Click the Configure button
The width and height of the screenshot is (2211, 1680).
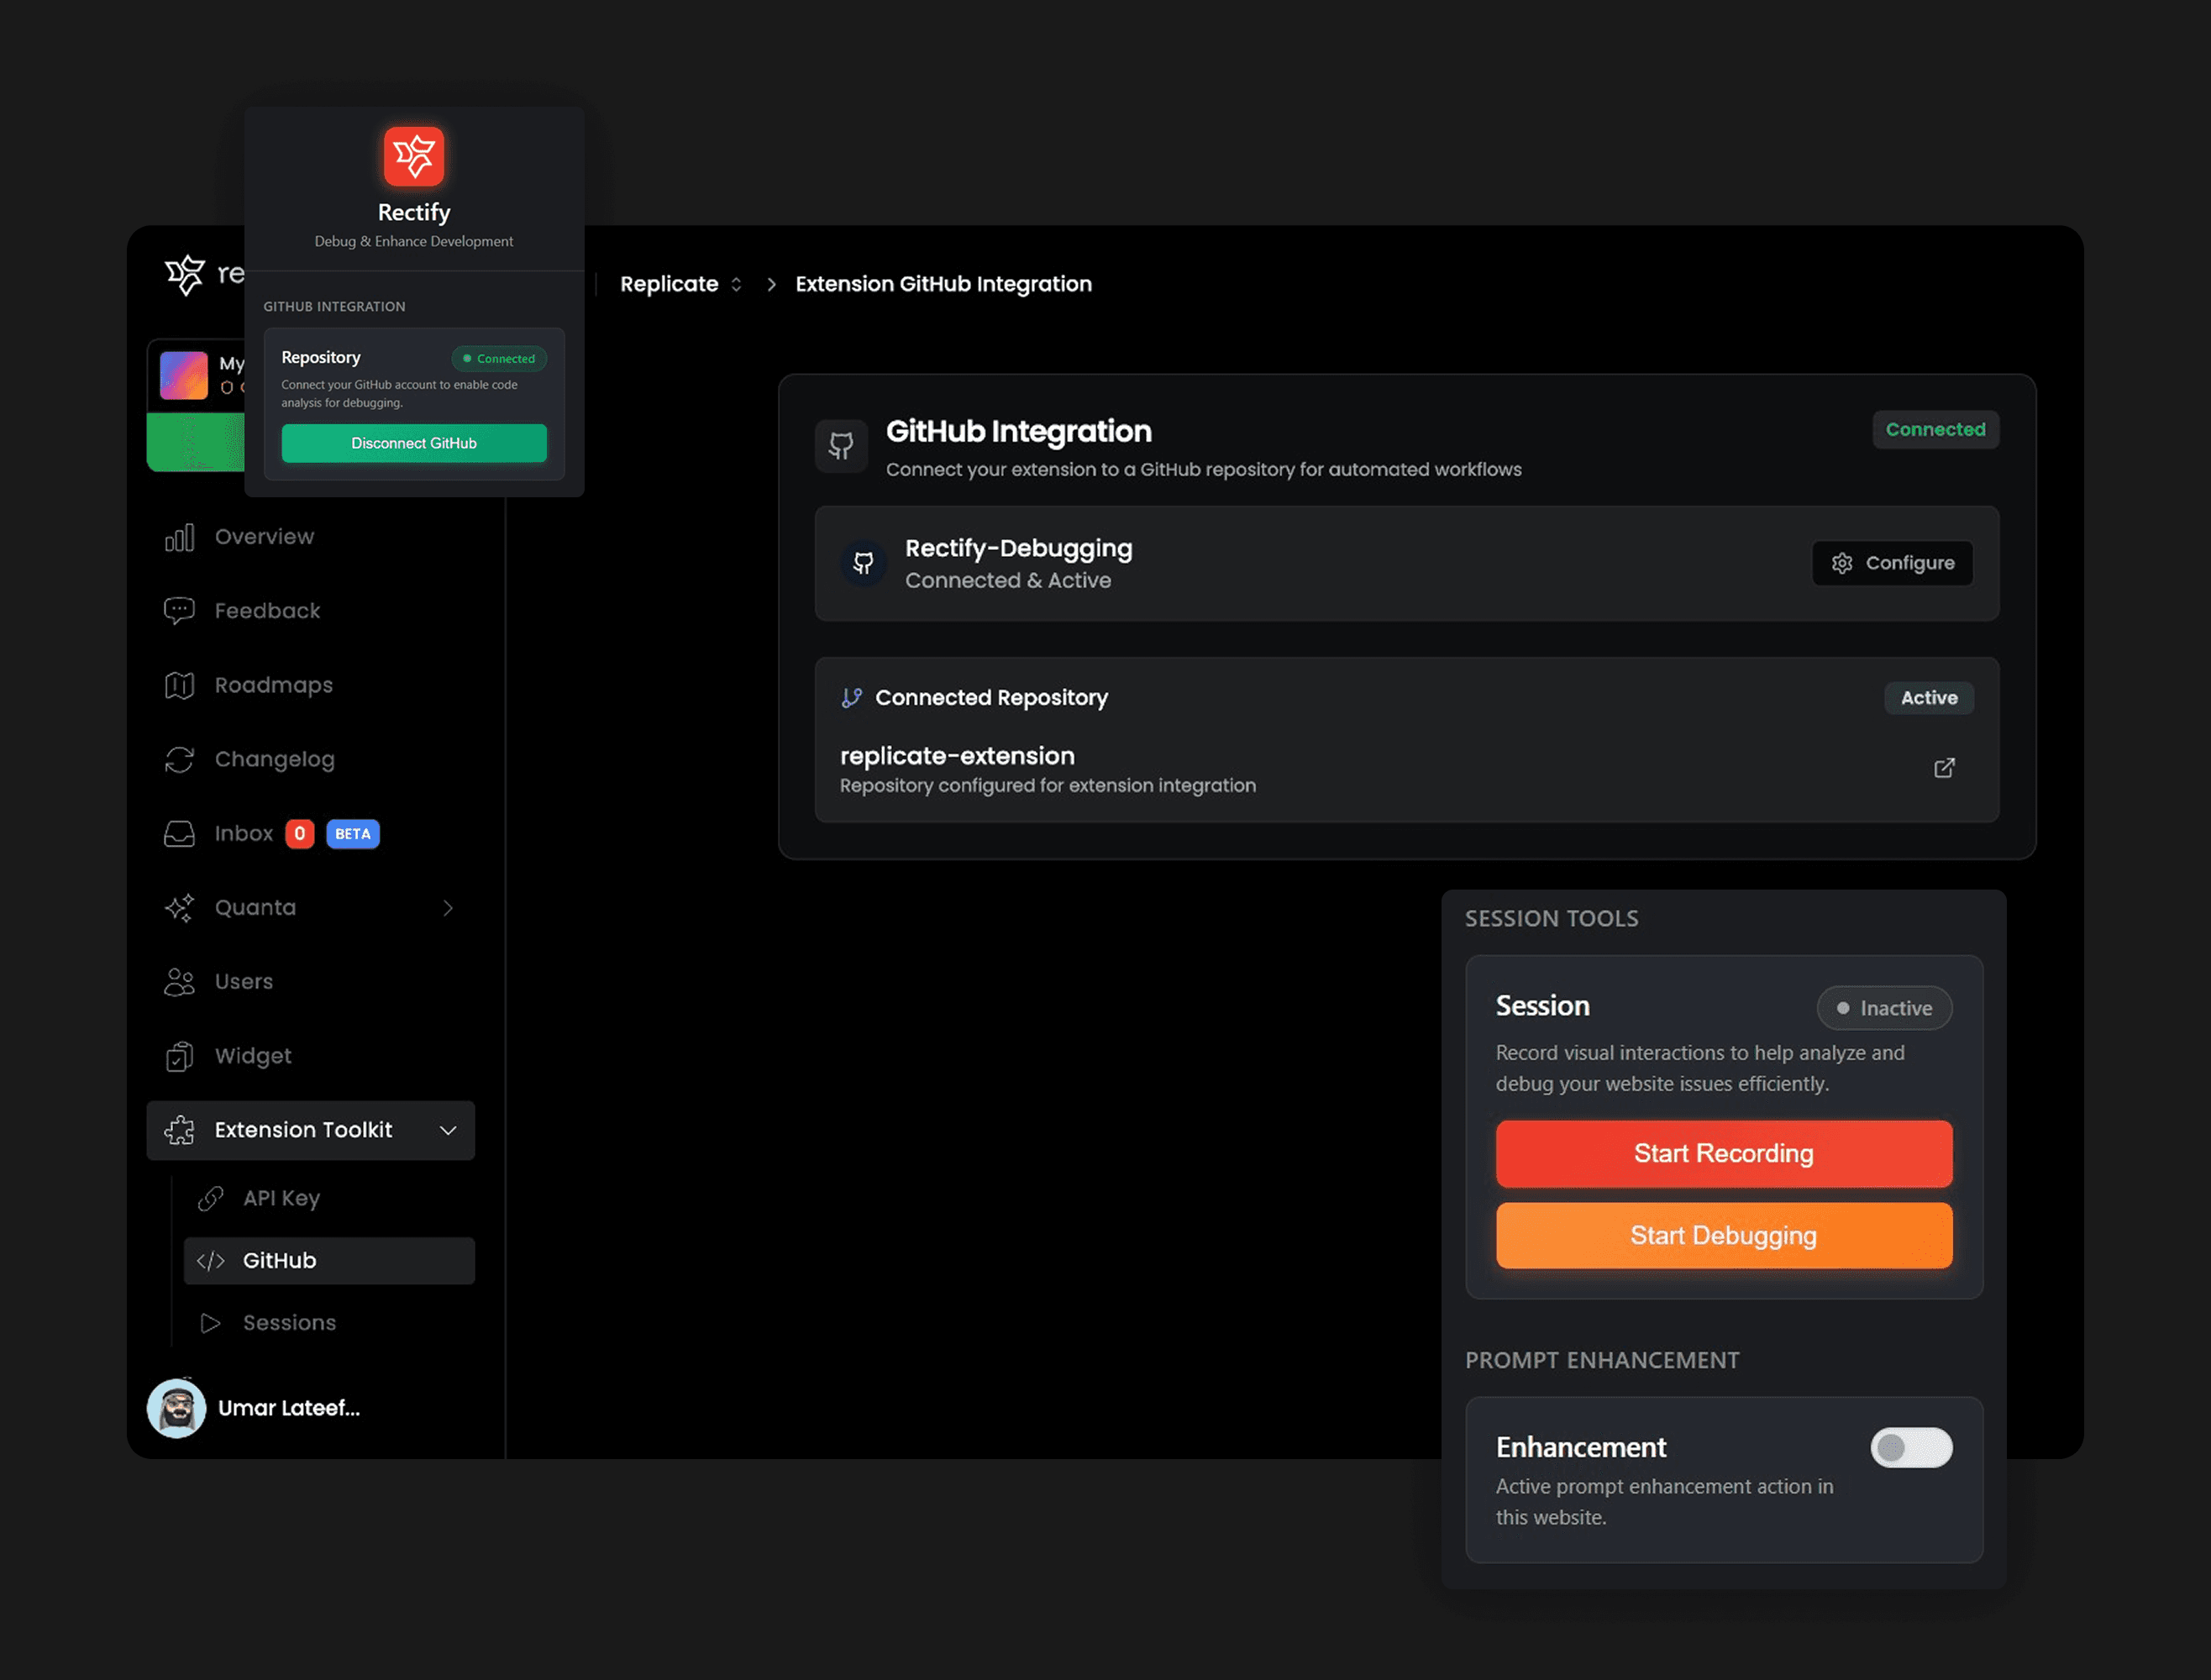point(1892,563)
